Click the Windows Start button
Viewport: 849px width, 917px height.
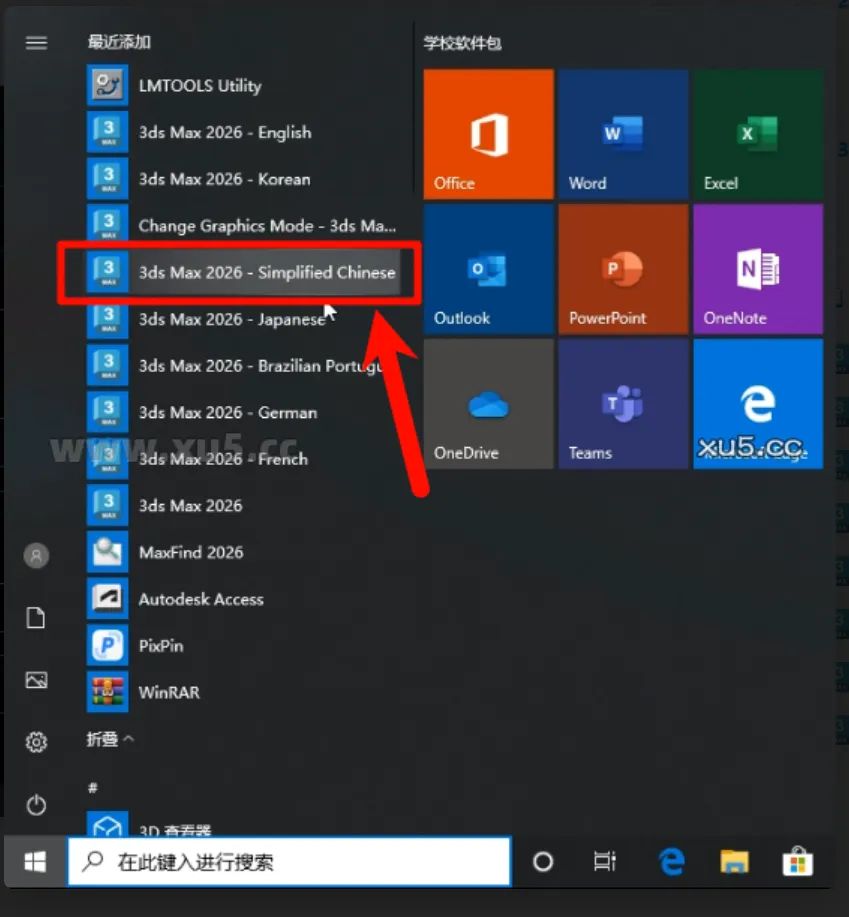point(36,861)
